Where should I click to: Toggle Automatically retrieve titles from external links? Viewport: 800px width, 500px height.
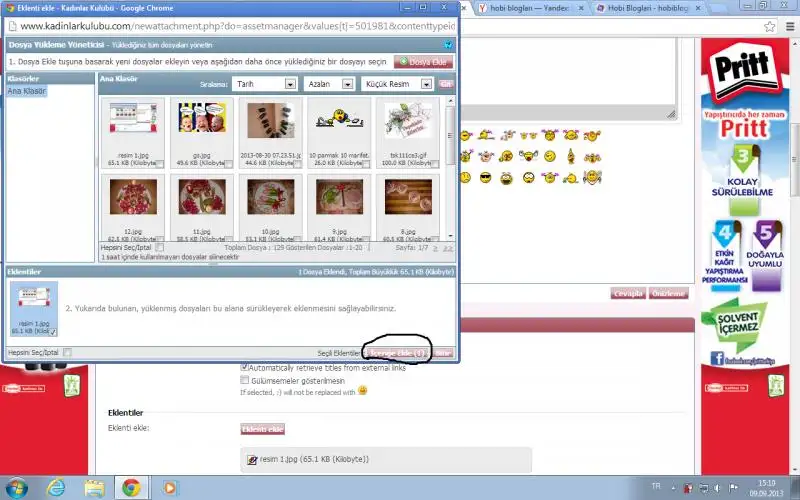(x=244, y=367)
